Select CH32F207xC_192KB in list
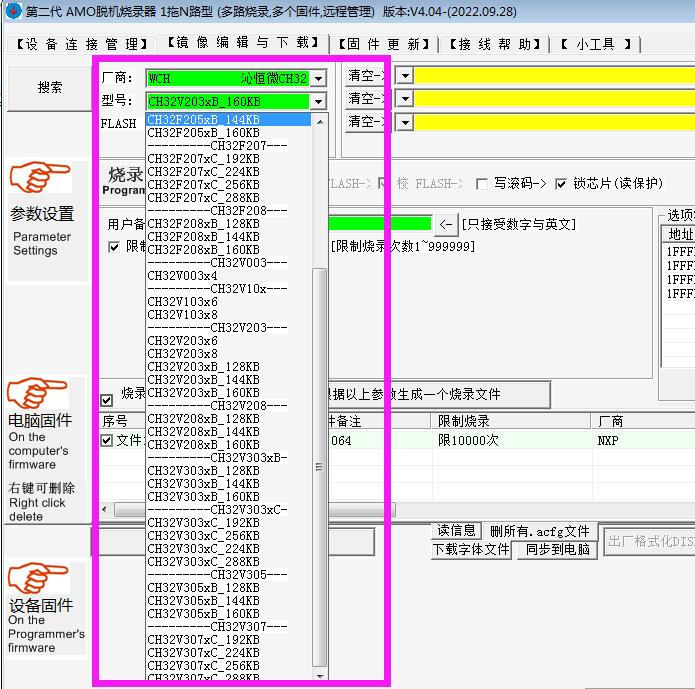695x689 pixels. pos(229,159)
